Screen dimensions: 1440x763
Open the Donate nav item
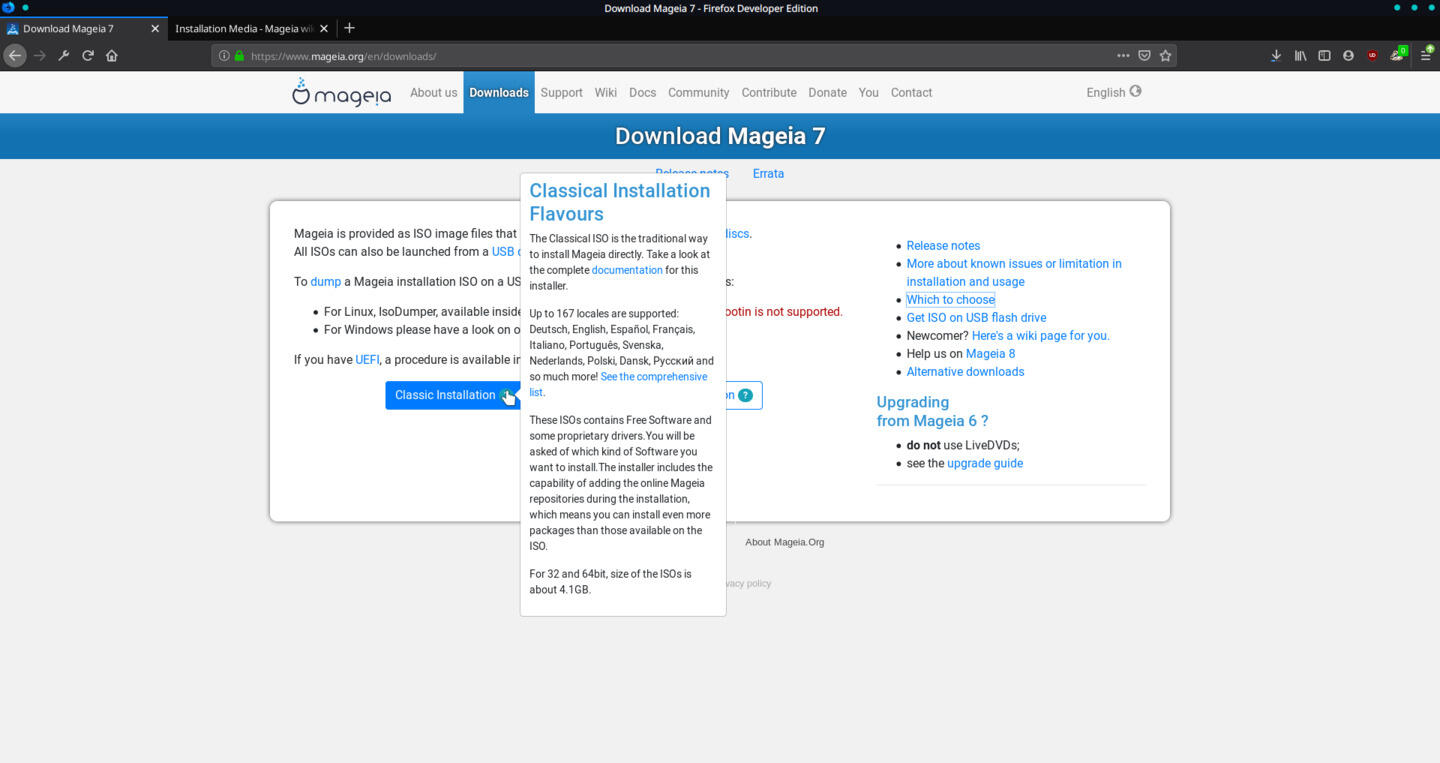(827, 92)
